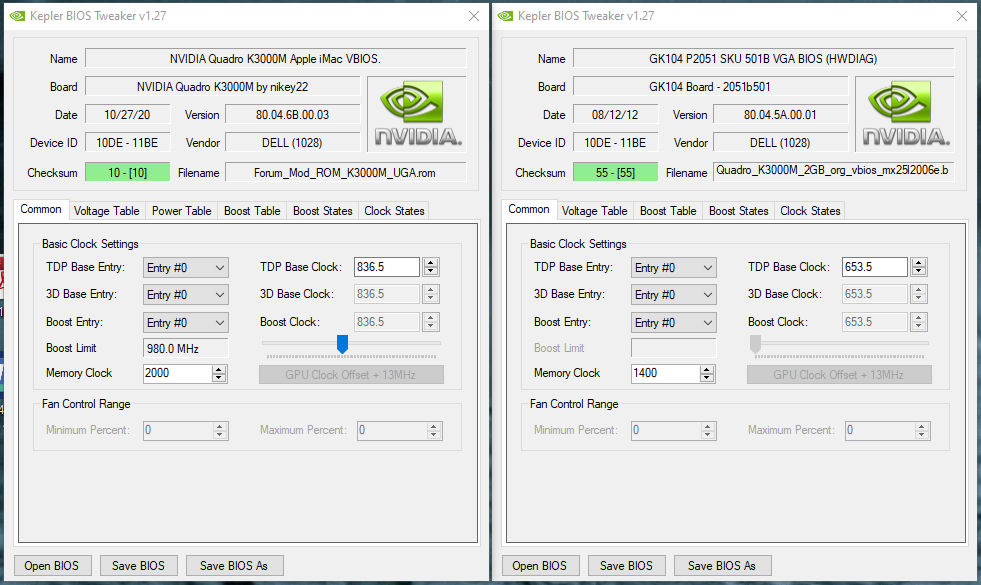This screenshot has height=585, width=981.
Task: Switch to Voltage Table tab in right window
Action: 594,211
